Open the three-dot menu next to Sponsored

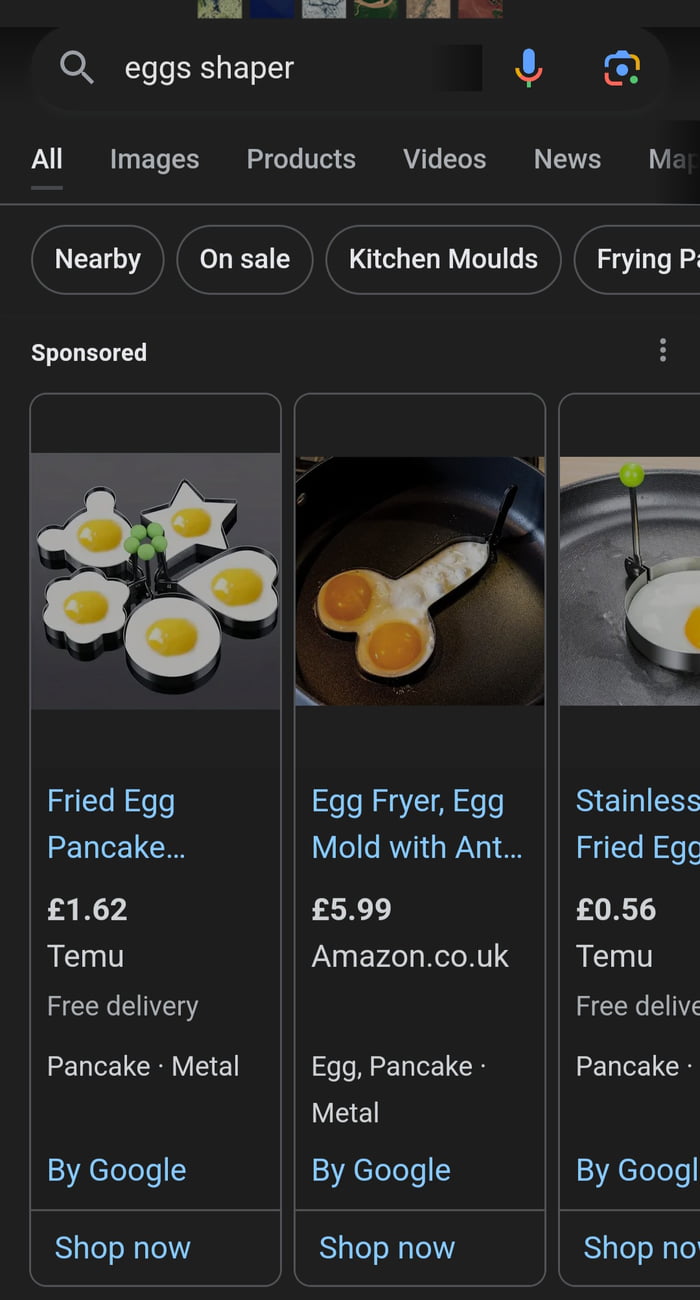662,350
